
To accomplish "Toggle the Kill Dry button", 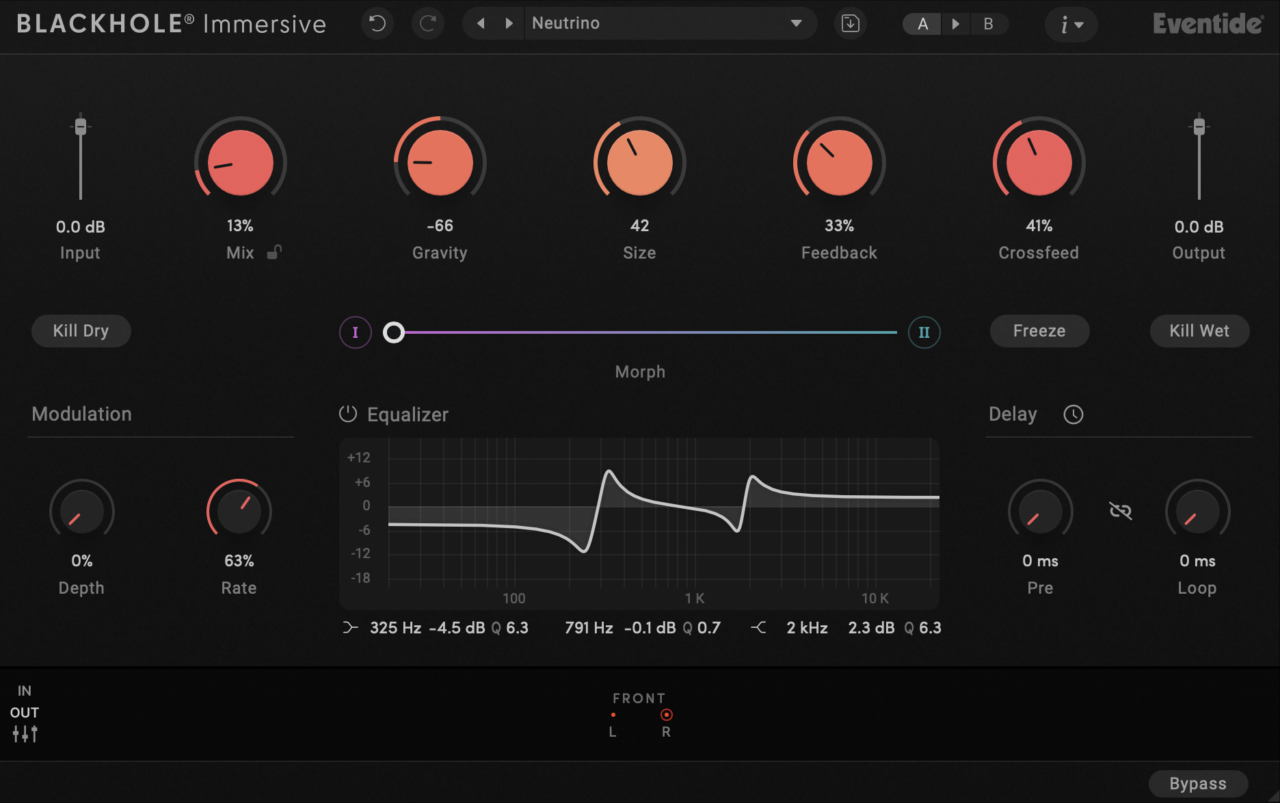I will pyautogui.click(x=81, y=331).
